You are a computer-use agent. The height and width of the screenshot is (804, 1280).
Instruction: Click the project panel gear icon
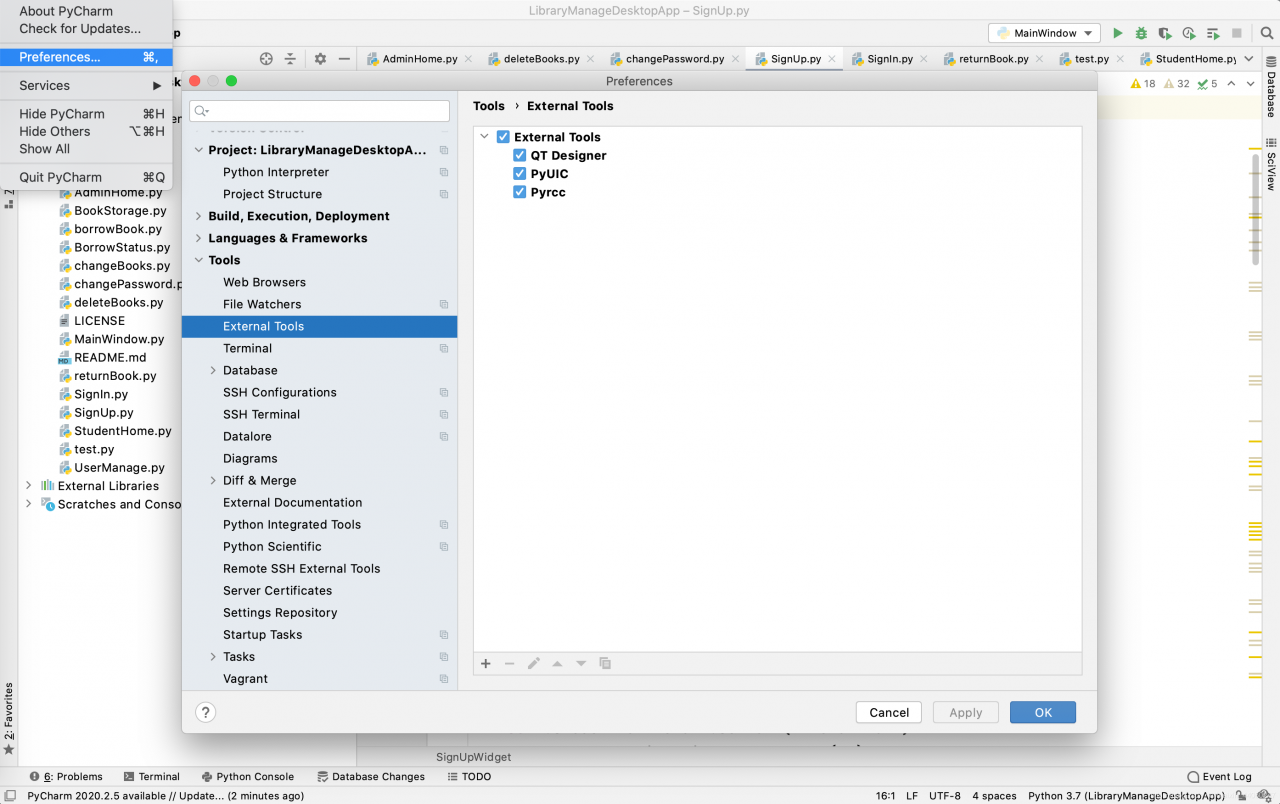[x=320, y=59]
